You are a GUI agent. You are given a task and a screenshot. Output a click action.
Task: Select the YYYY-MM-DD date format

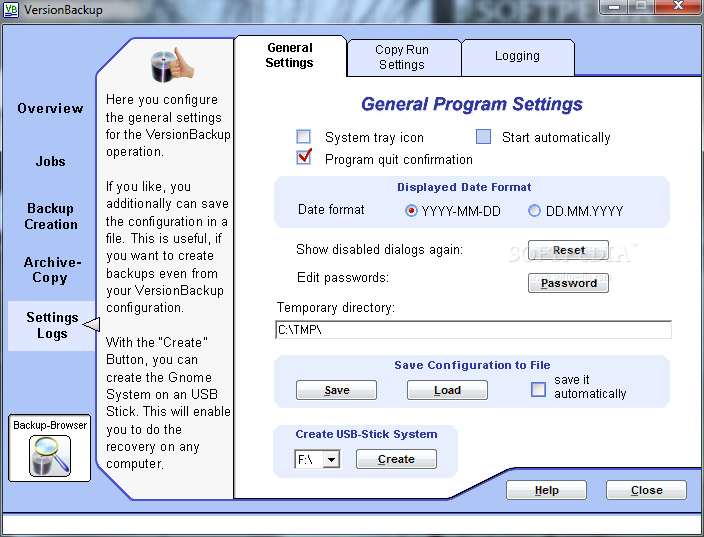click(x=411, y=211)
